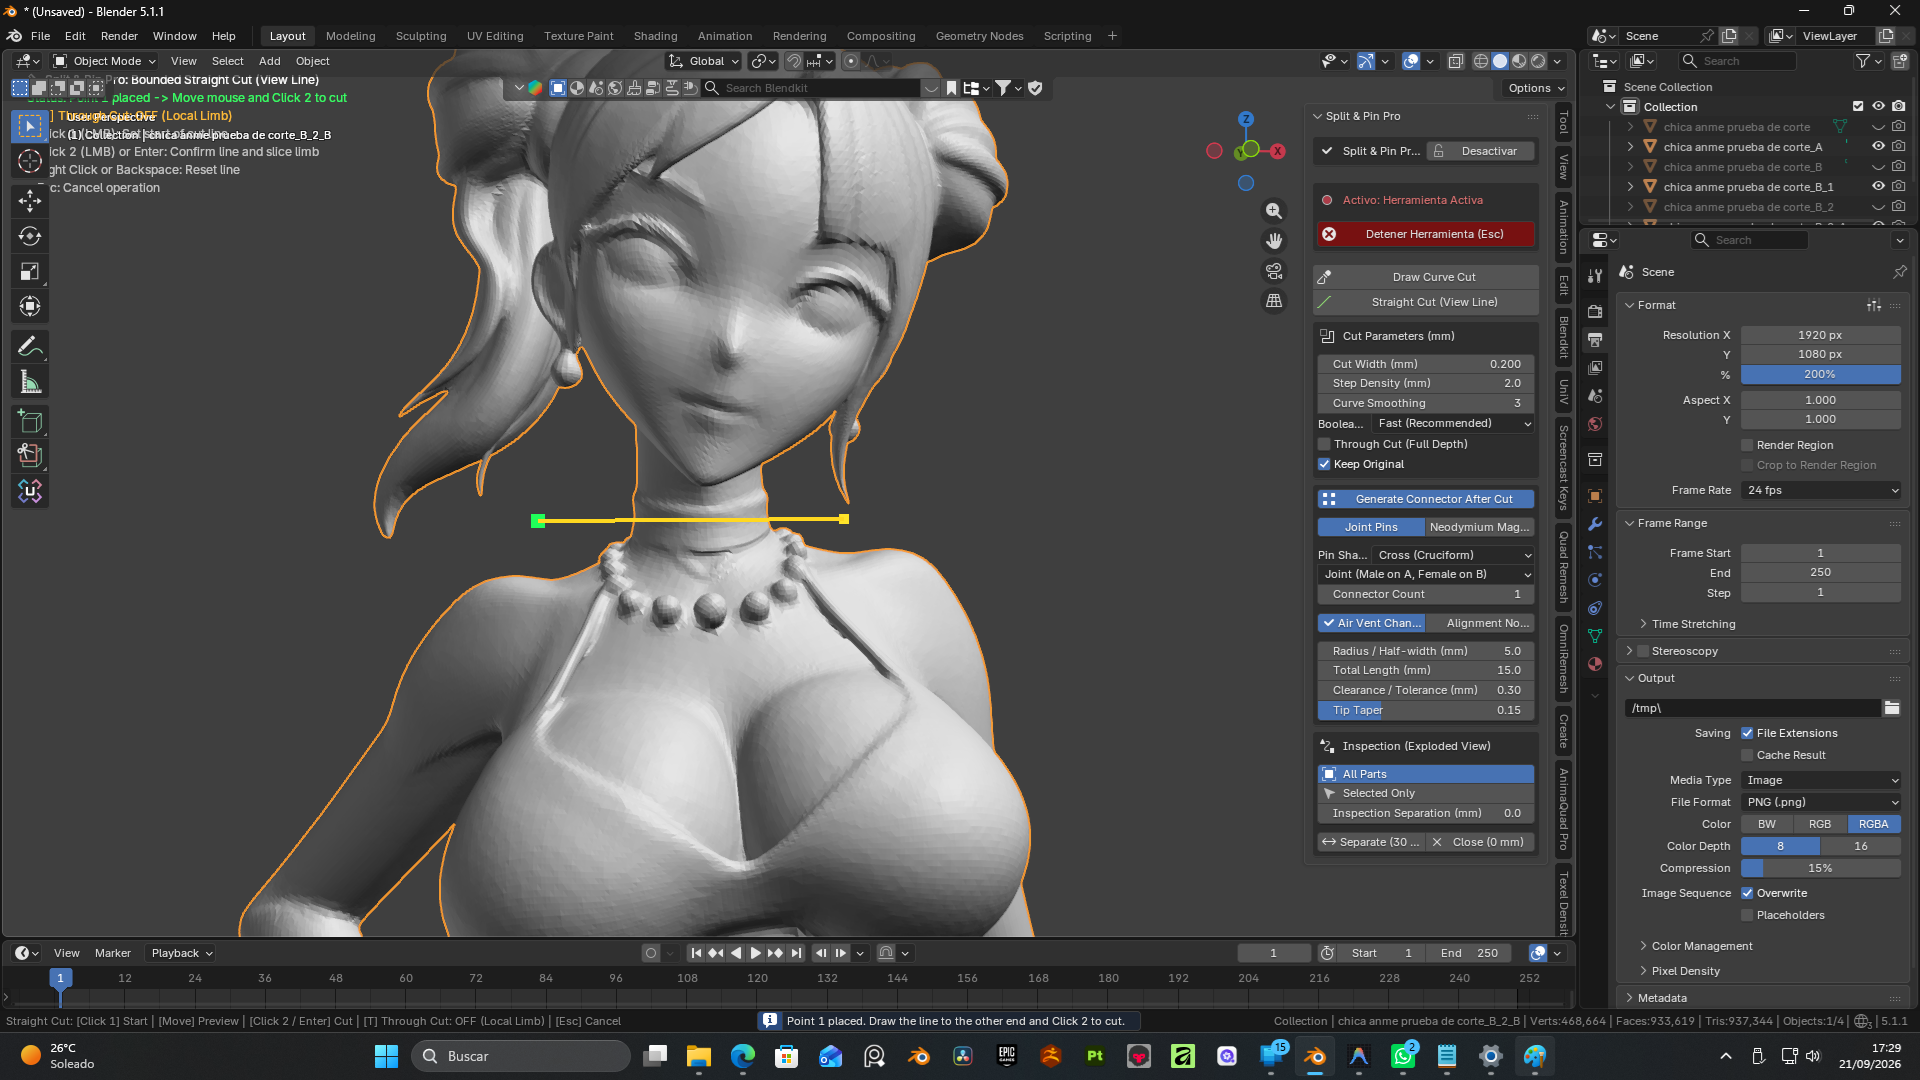Screen dimensions: 1920x1080
Task: Jump to the first frame
Action: click(x=696, y=953)
